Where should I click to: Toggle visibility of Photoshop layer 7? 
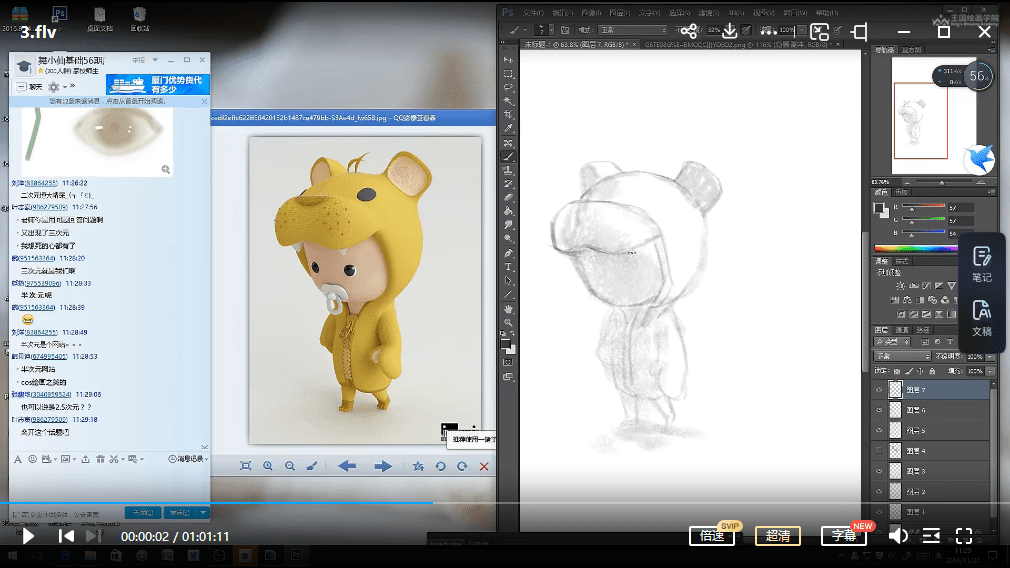[879, 390]
